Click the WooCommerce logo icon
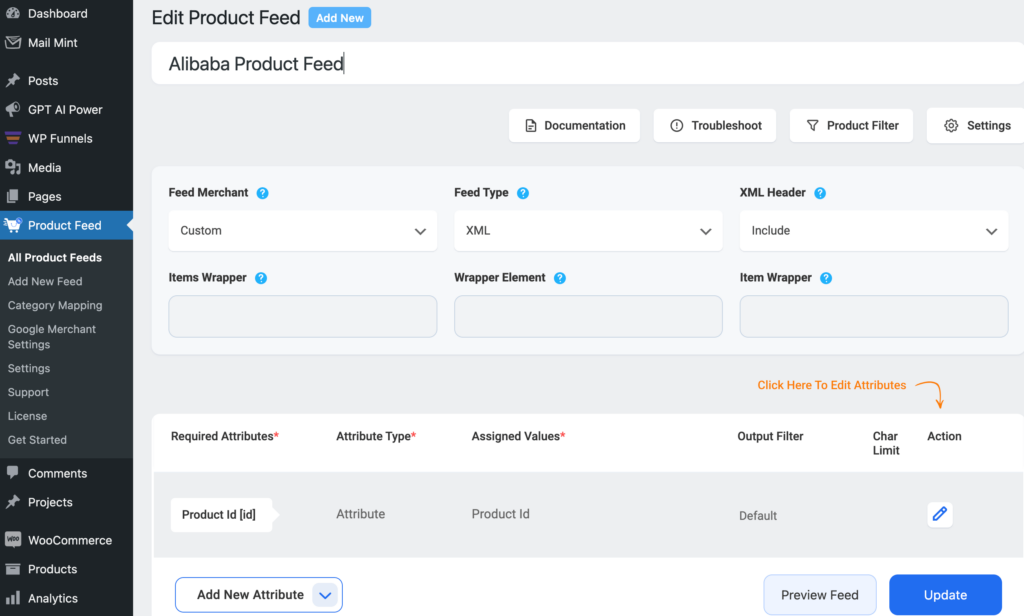The width and height of the screenshot is (1024, 616). click(x=12, y=540)
